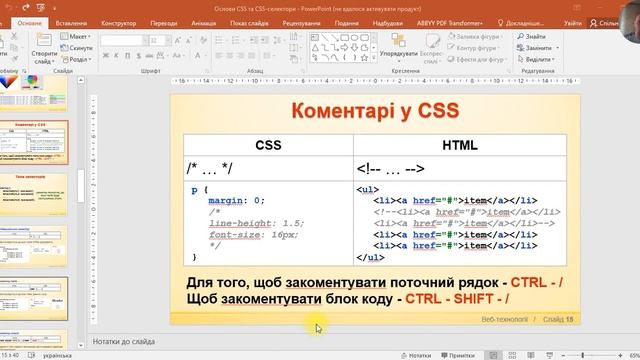Screen dimensions: 640x360
Task: Open the Виділити select dropdown
Action: pos(536,59)
